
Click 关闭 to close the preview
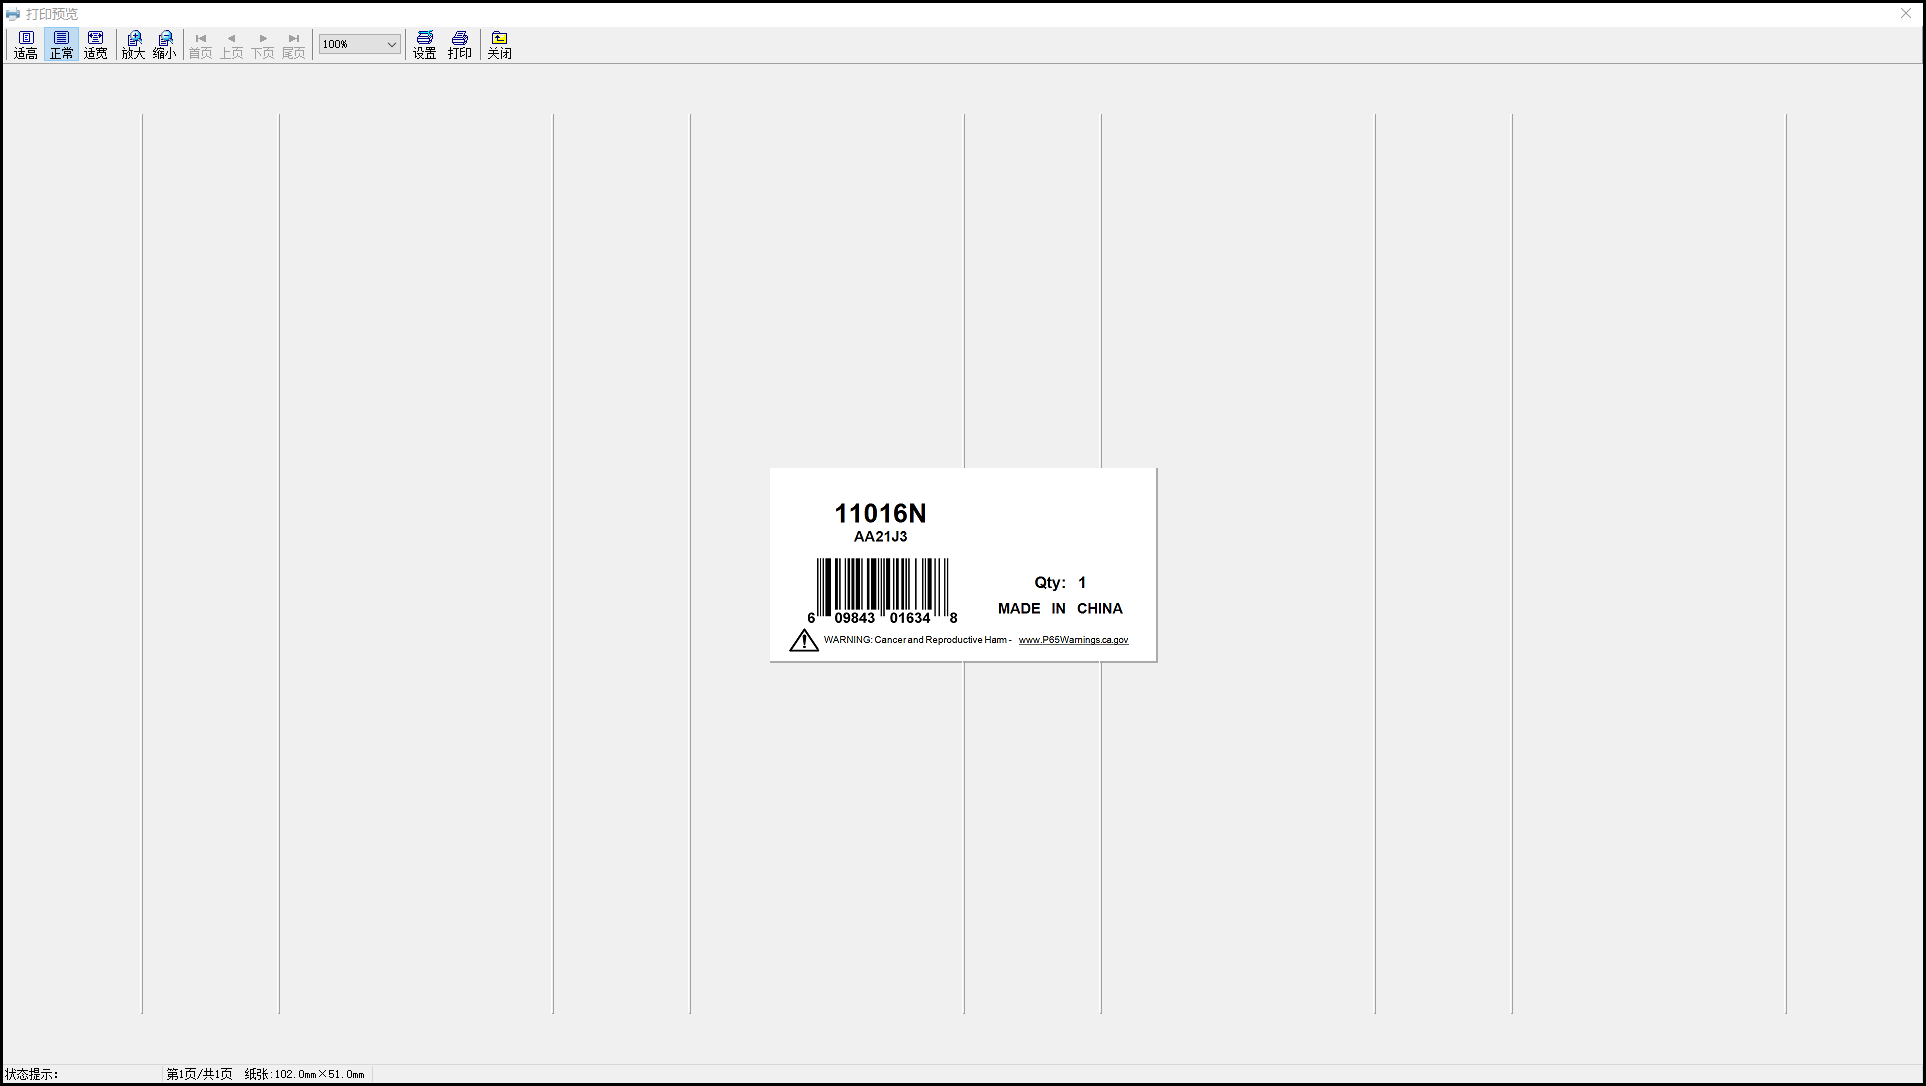(500, 45)
